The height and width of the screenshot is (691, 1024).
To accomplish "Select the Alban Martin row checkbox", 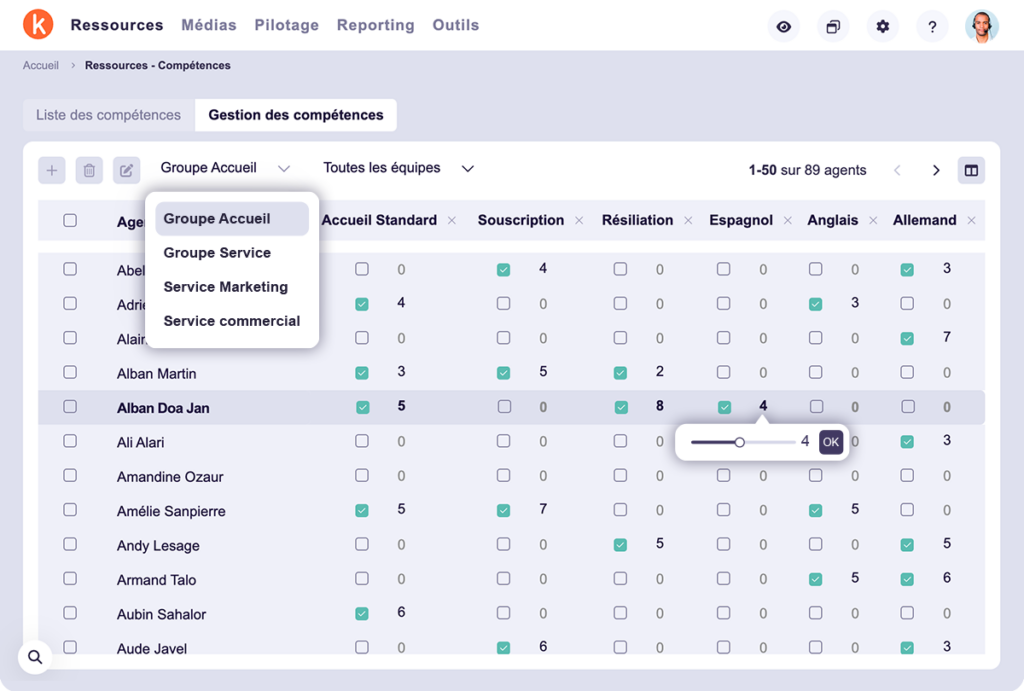I will point(70,372).
